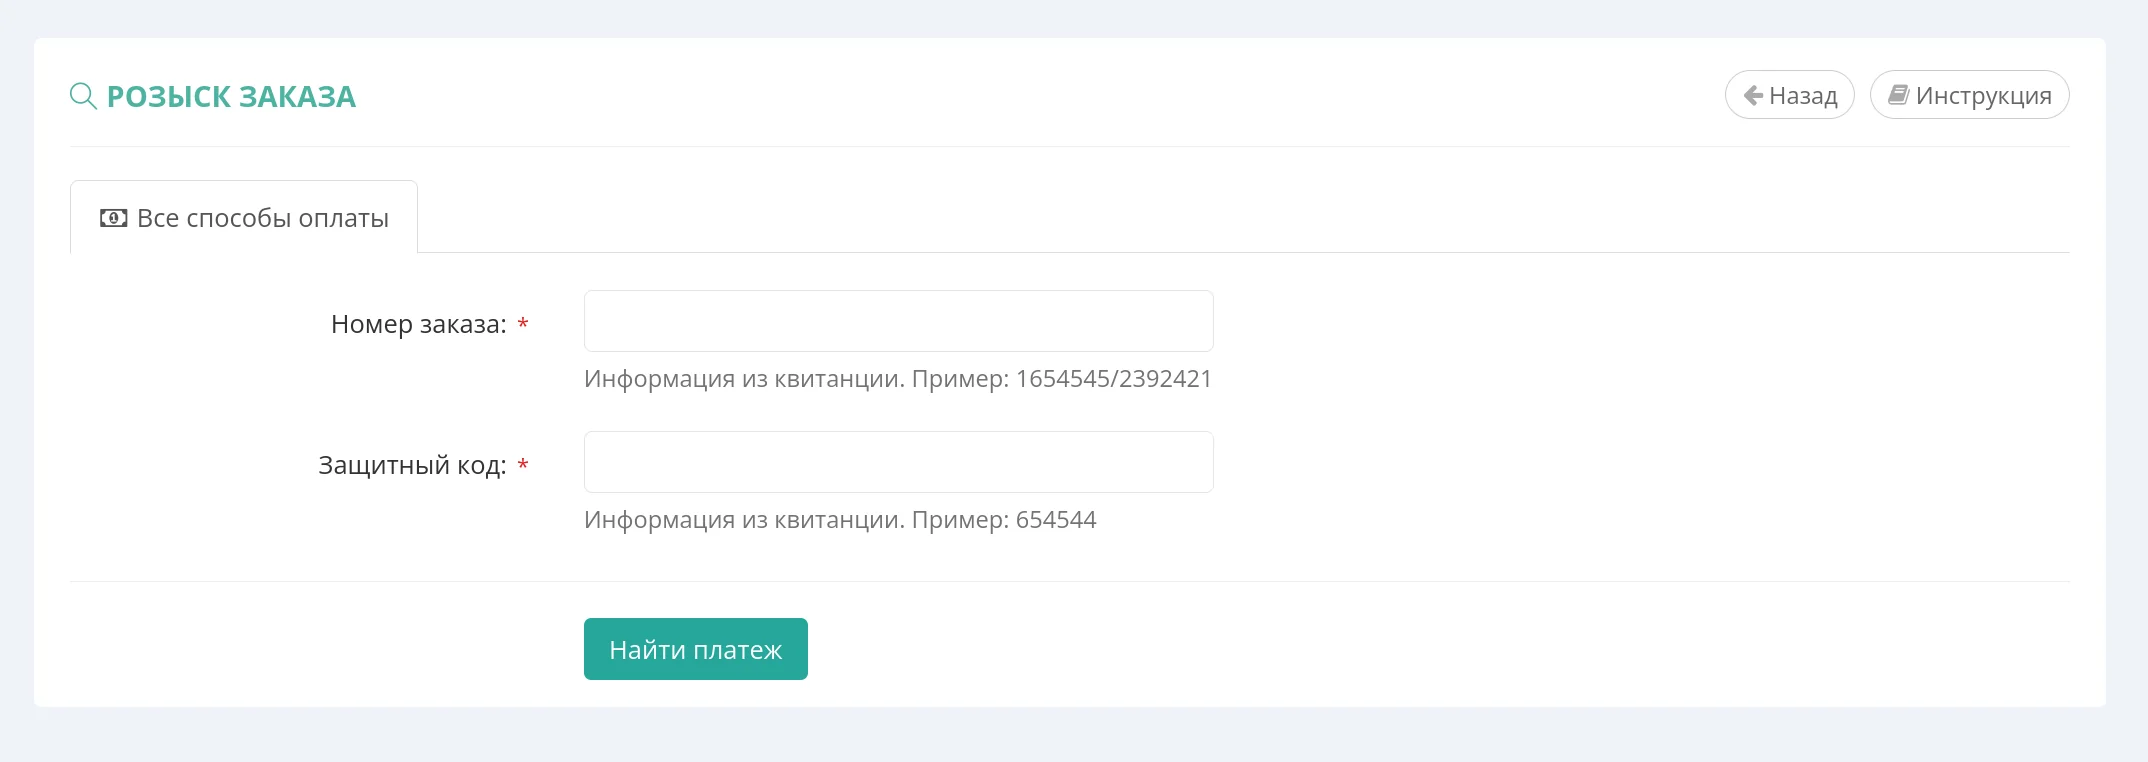Screen dimensions: 2148x762
Task: Click the РОЗЫСК ЗАКАЗА heading text
Action: click(x=232, y=97)
